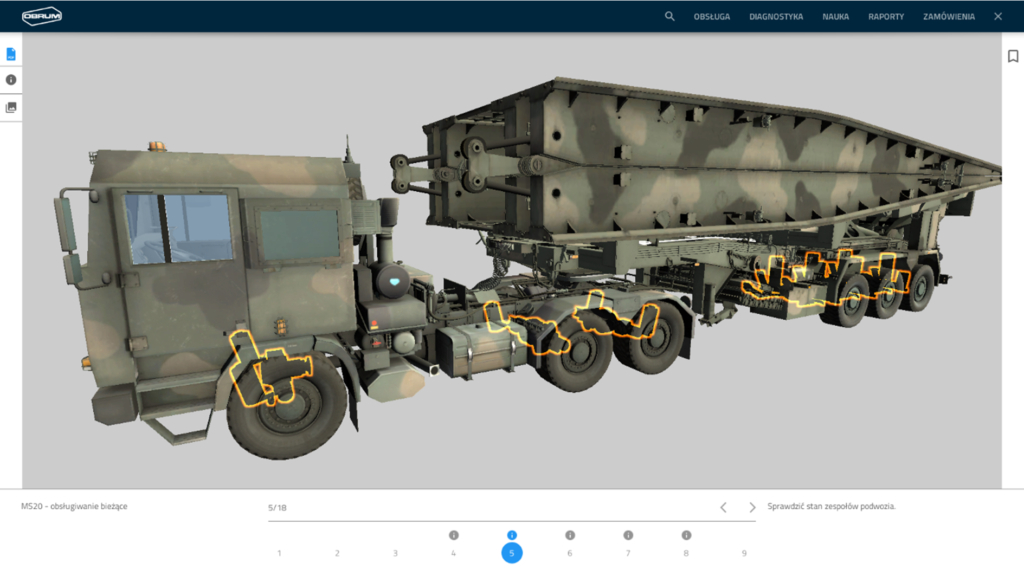This screenshot has width=1024, height=576.
Task: Click the highlighted trailer axle assembly outline
Action: tap(826, 278)
